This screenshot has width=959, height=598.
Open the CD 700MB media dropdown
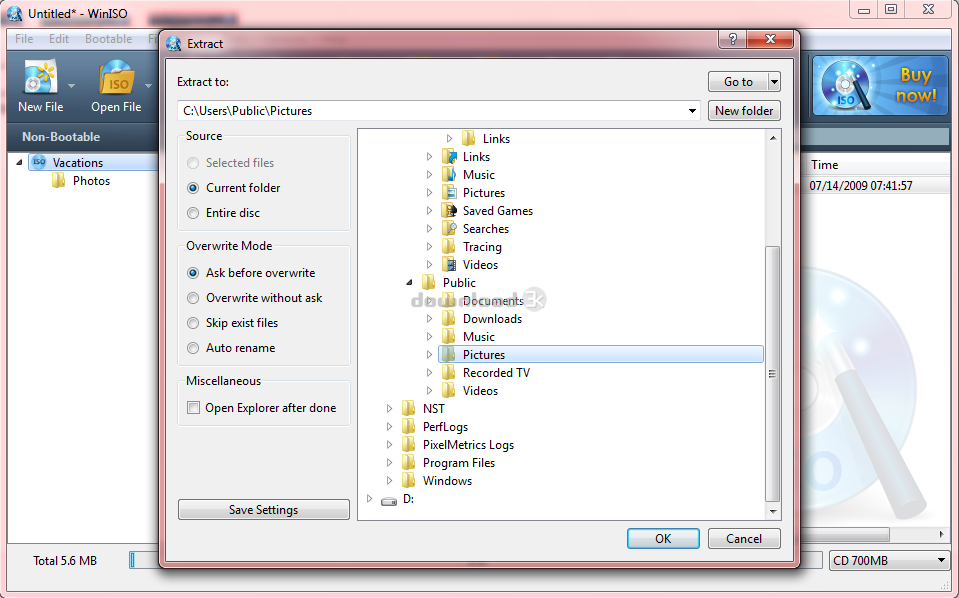941,561
